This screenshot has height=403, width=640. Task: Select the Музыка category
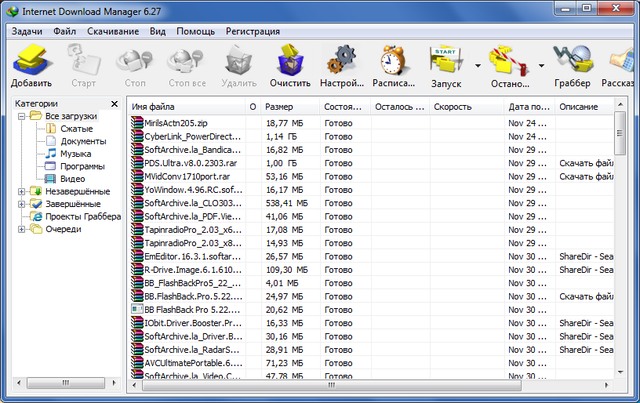point(76,154)
